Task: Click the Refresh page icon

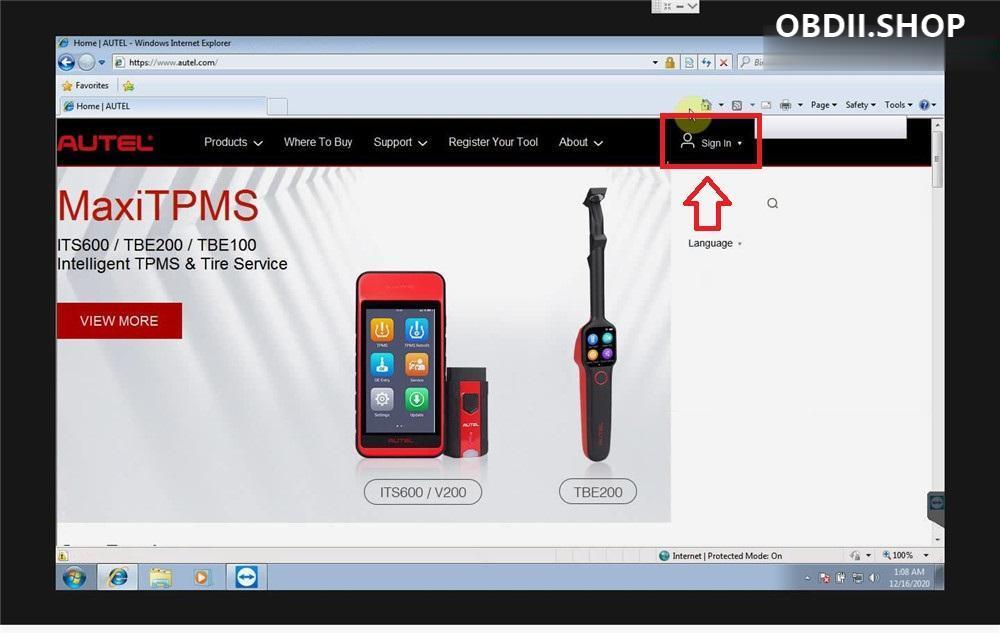Action: coord(706,62)
